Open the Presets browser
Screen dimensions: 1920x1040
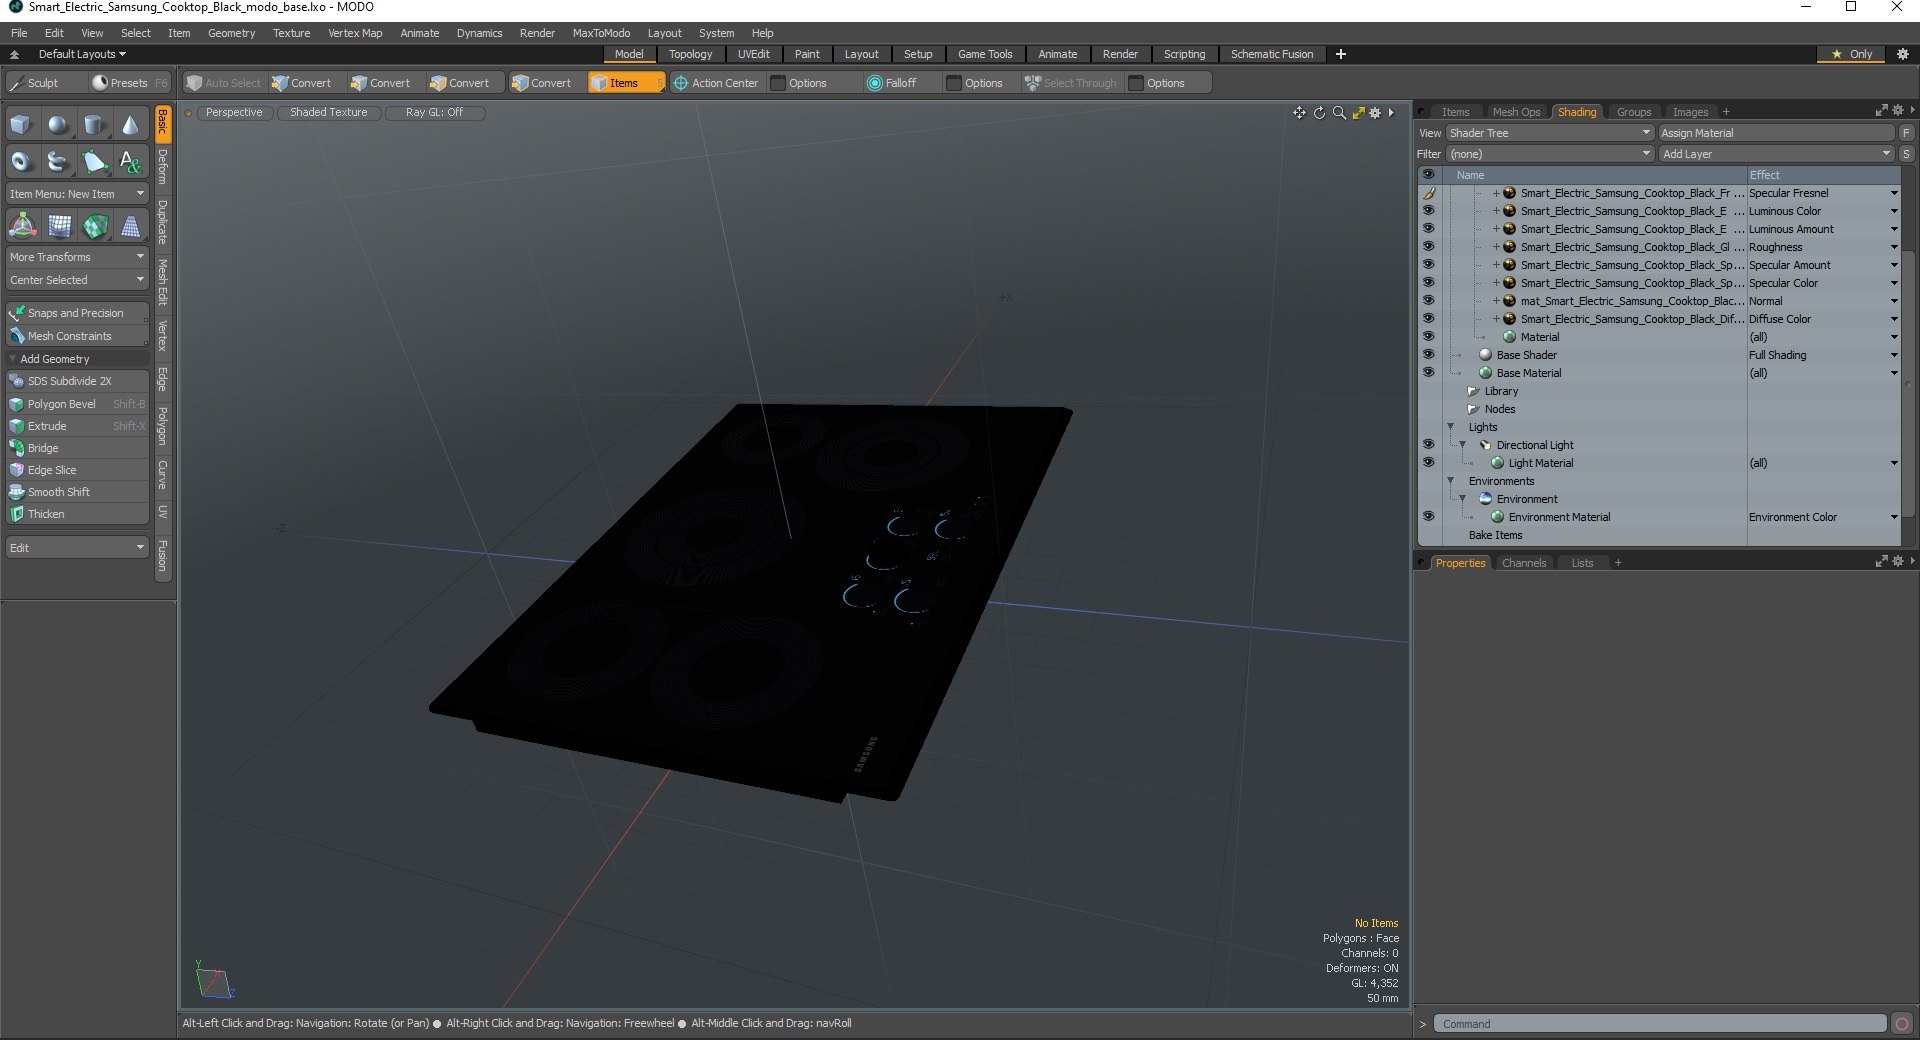pos(129,83)
